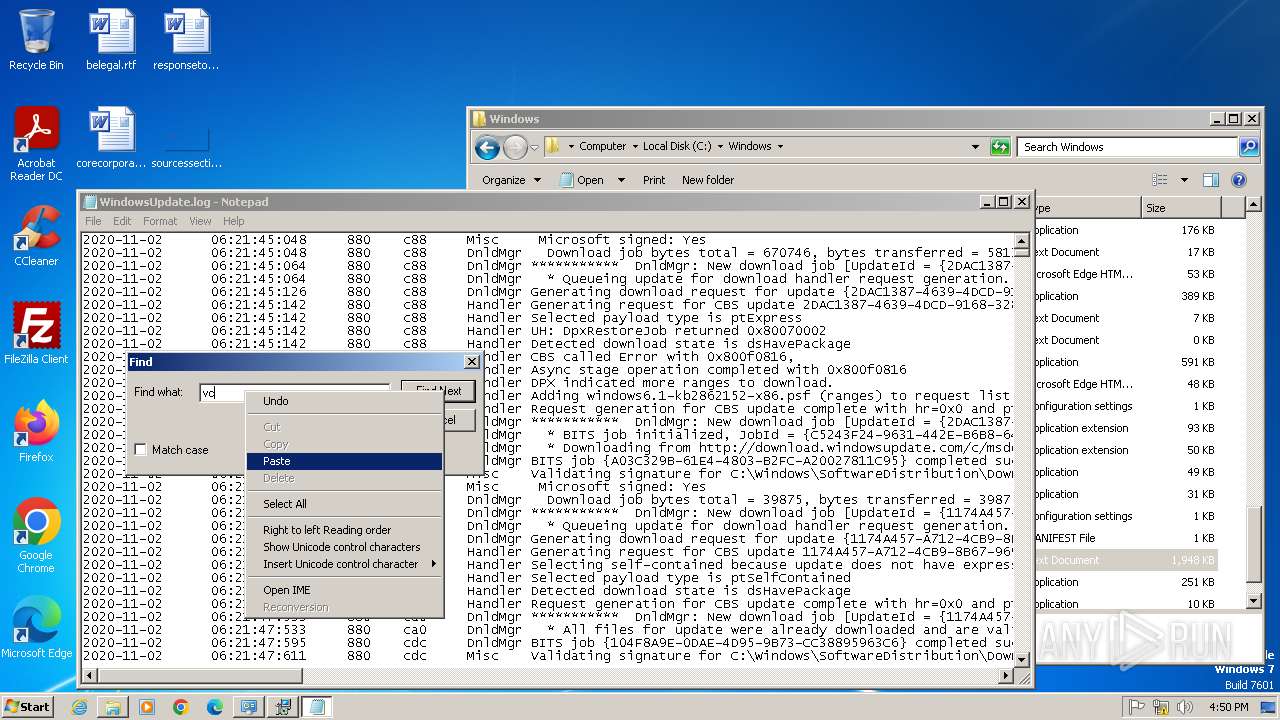Open Notepad's File menu

[93, 221]
